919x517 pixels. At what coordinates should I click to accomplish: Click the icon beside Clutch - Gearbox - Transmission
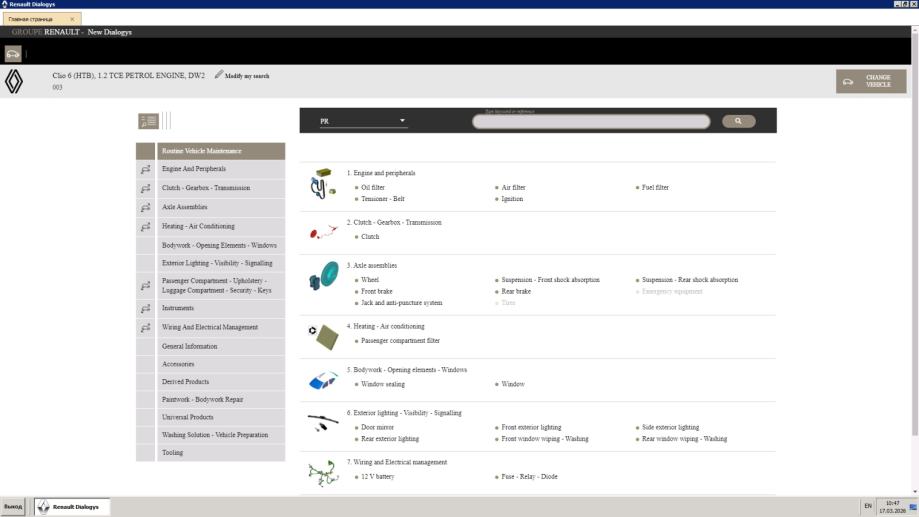146,189
